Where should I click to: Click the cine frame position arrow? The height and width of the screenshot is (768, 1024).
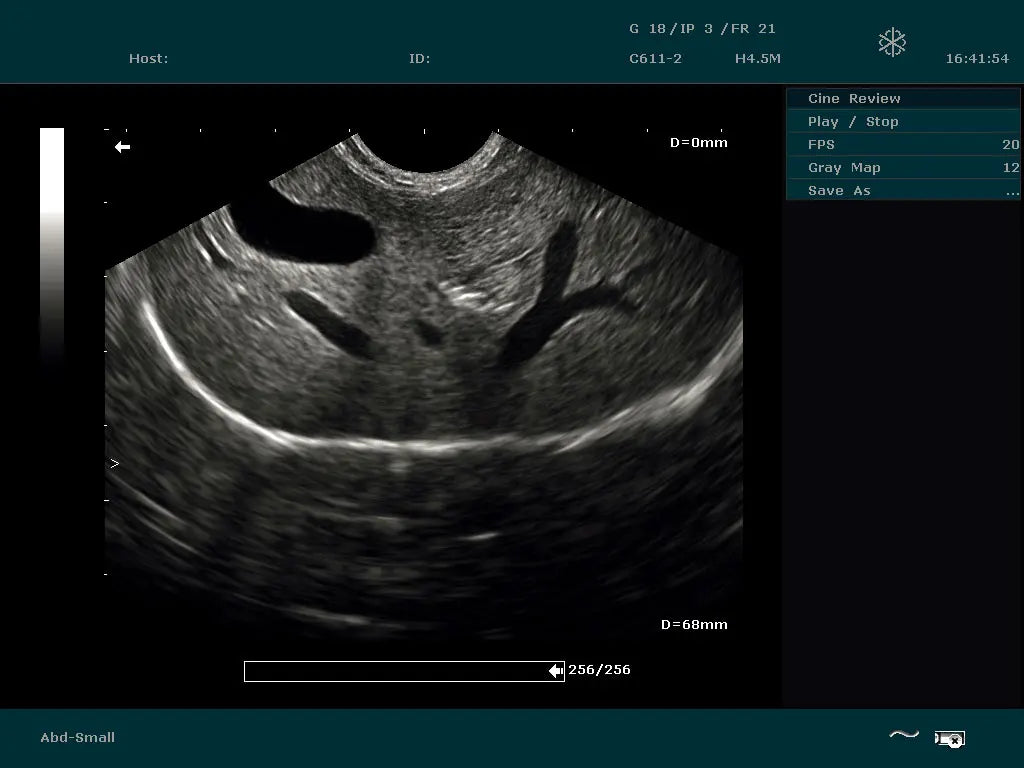pyautogui.click(x=556, y=671)
